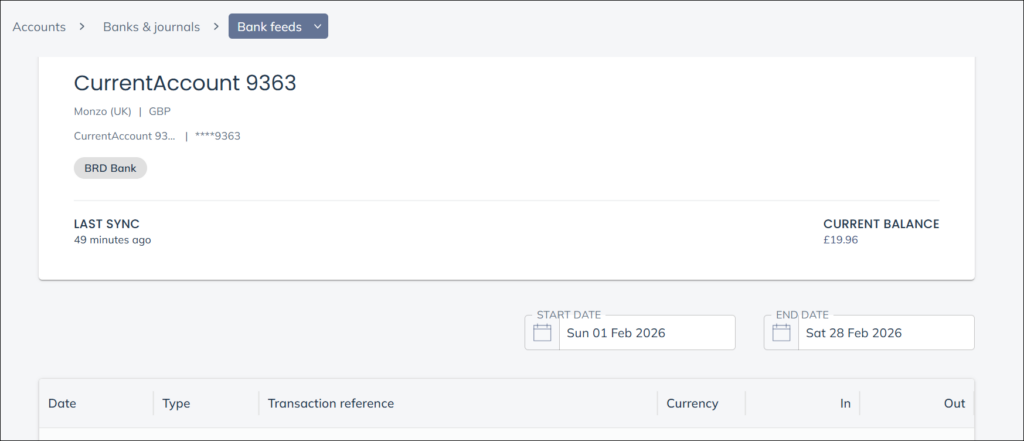Sort by the Date column header

[62, 404]
